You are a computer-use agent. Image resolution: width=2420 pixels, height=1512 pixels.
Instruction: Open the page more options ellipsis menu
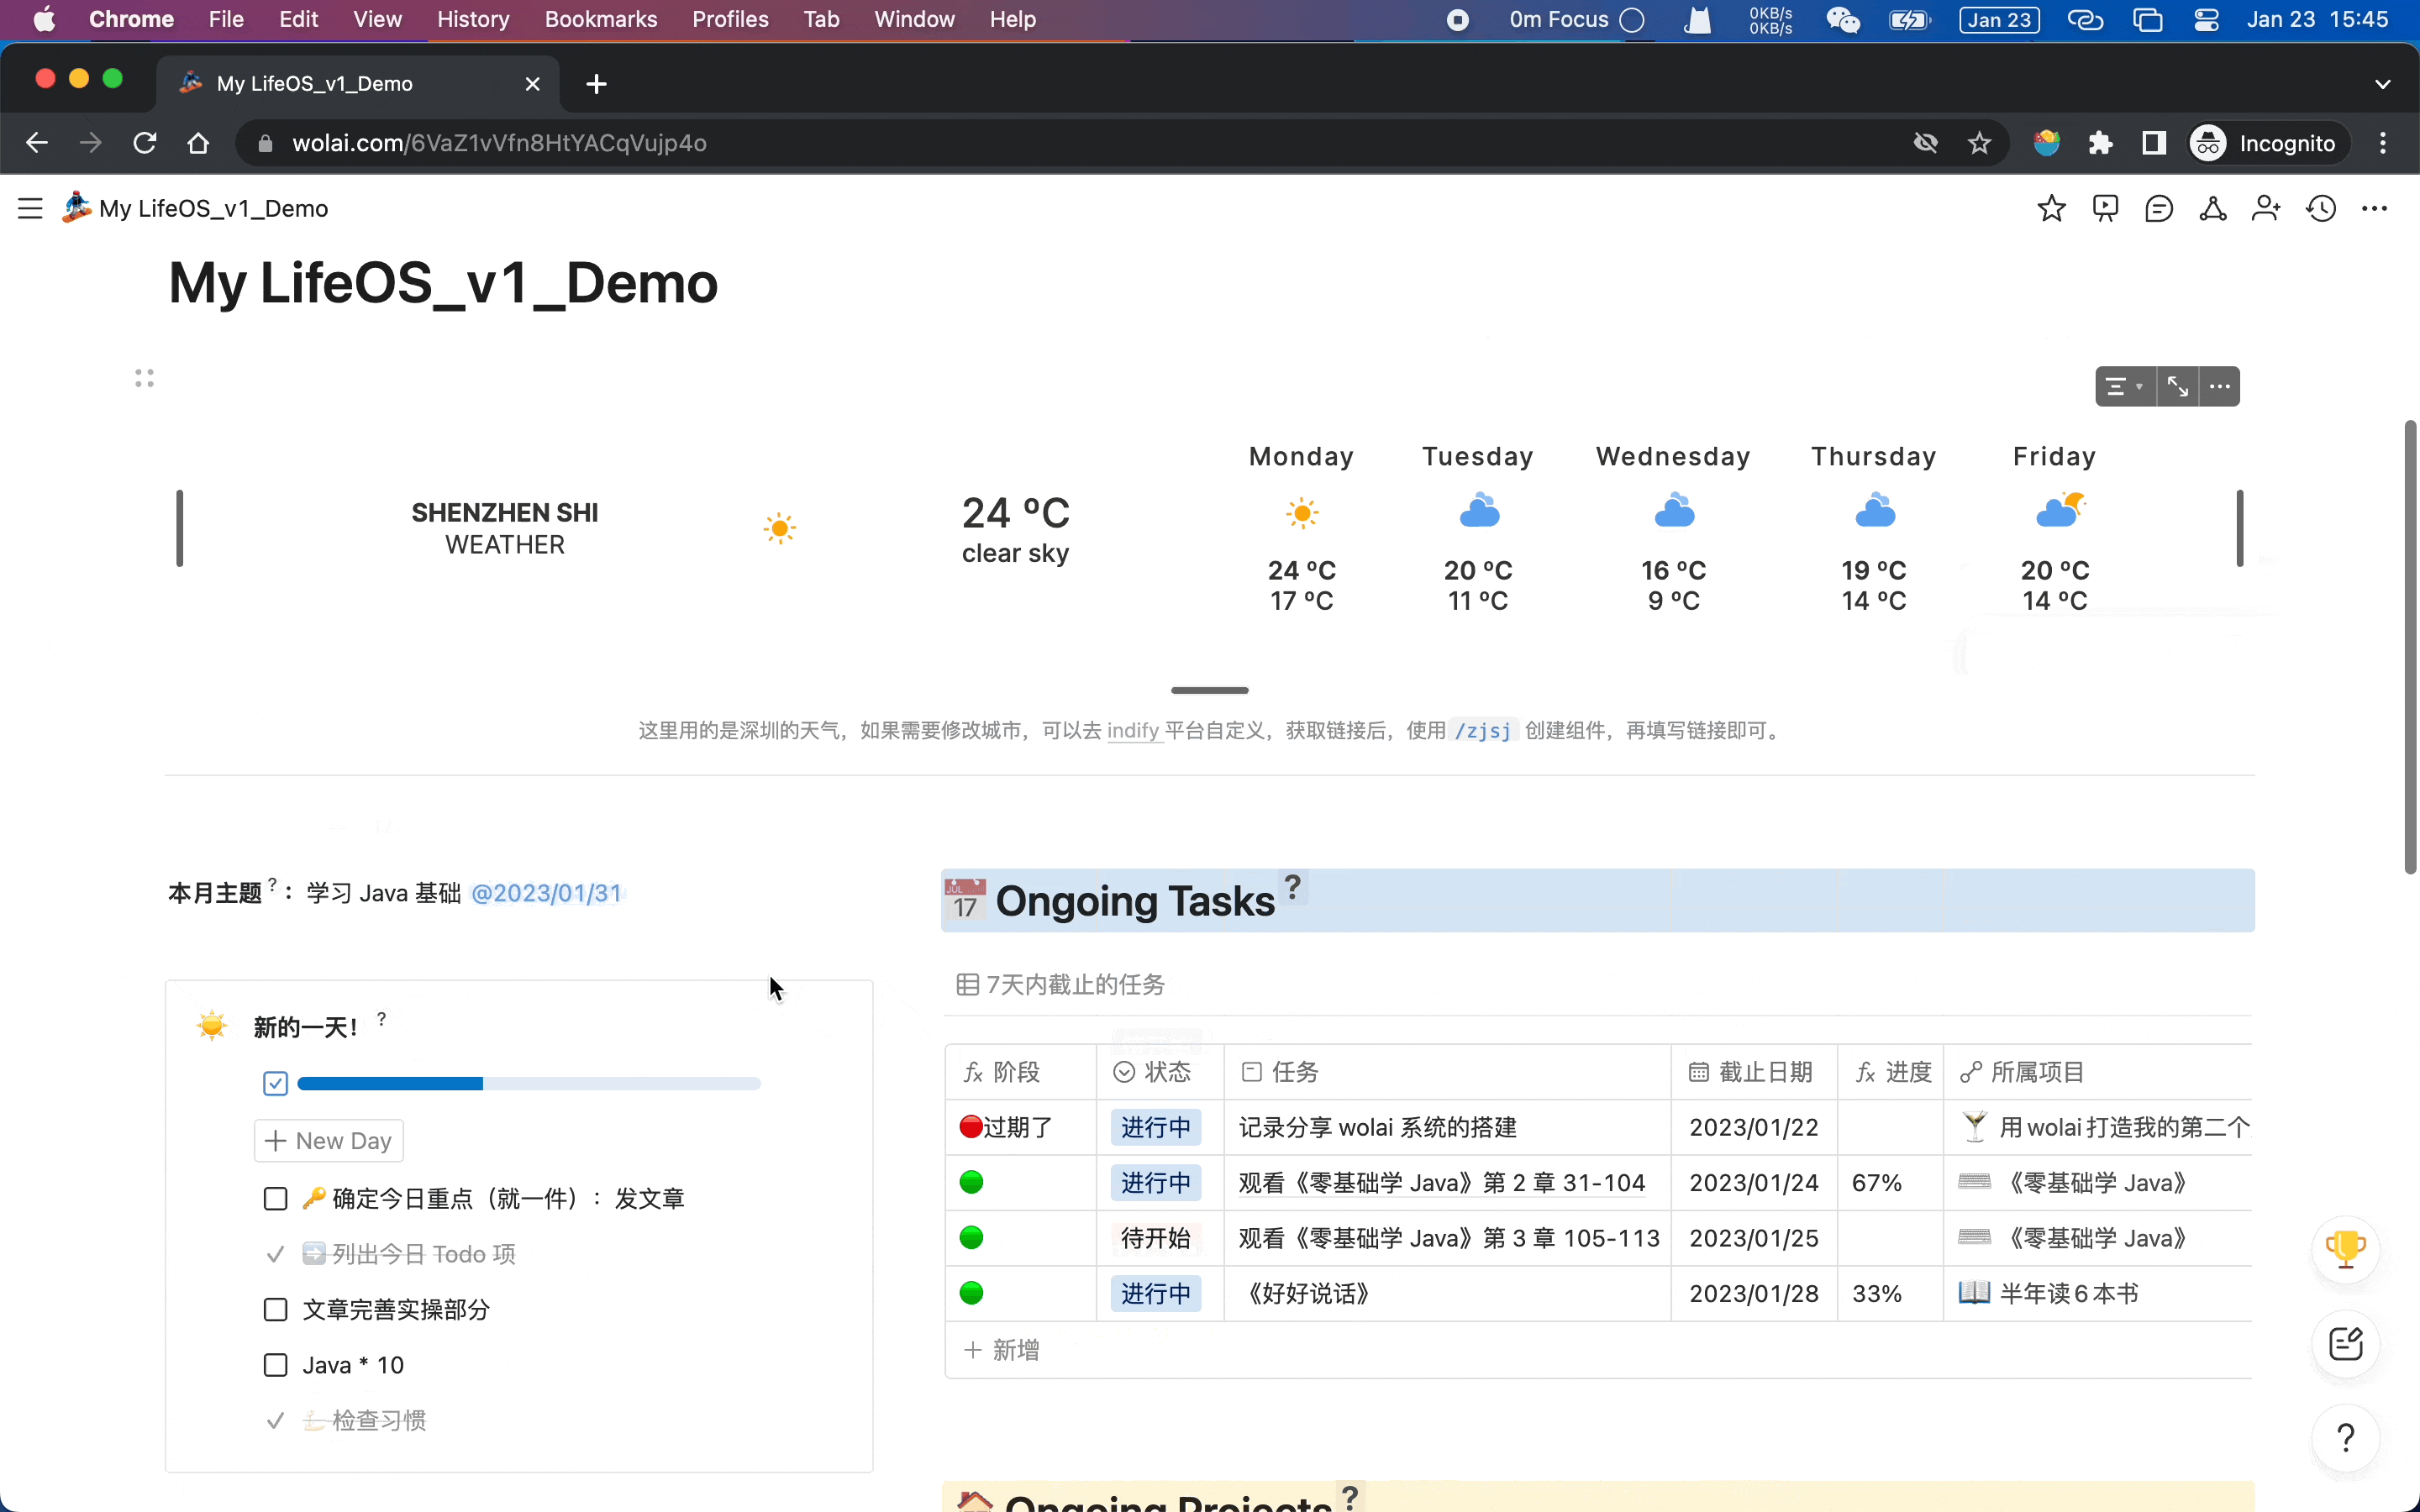point(2374,208)
